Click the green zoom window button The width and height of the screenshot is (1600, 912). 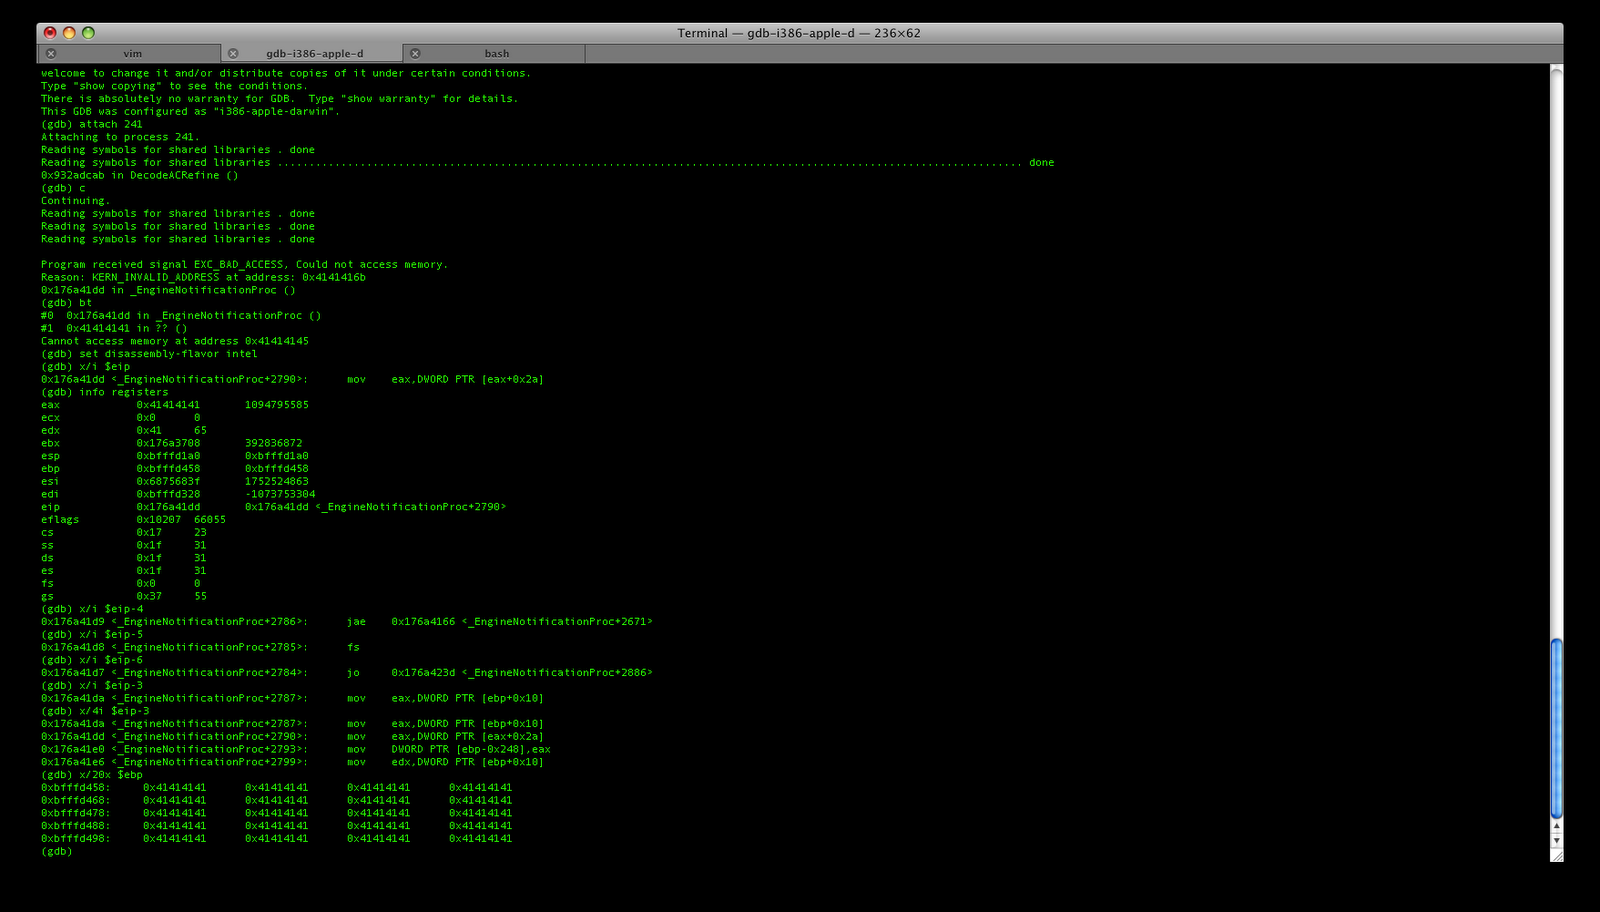[87, 32]
